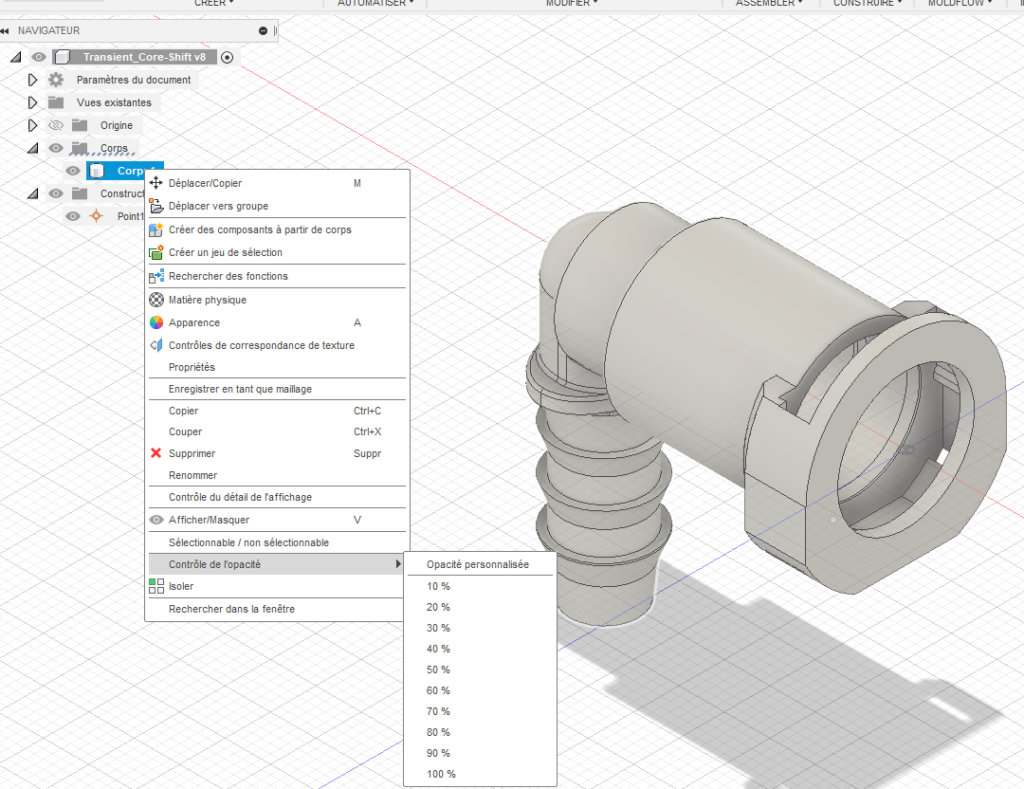Activate the Transient_Core-Shift v8 component target circle
Viewport: 1024px width, 789px height.
225,57
